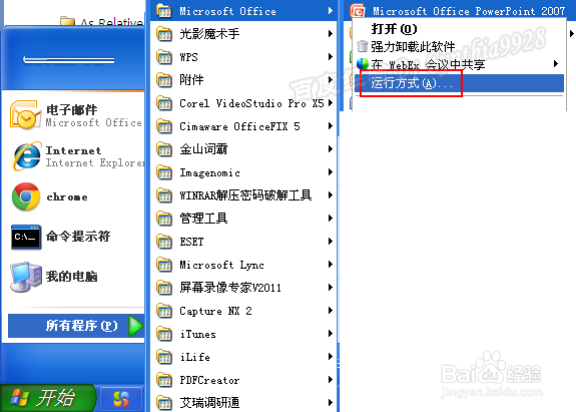
Task: Click the WebEx globe icon
Action: pyautogui.click(x=363, y=64)
